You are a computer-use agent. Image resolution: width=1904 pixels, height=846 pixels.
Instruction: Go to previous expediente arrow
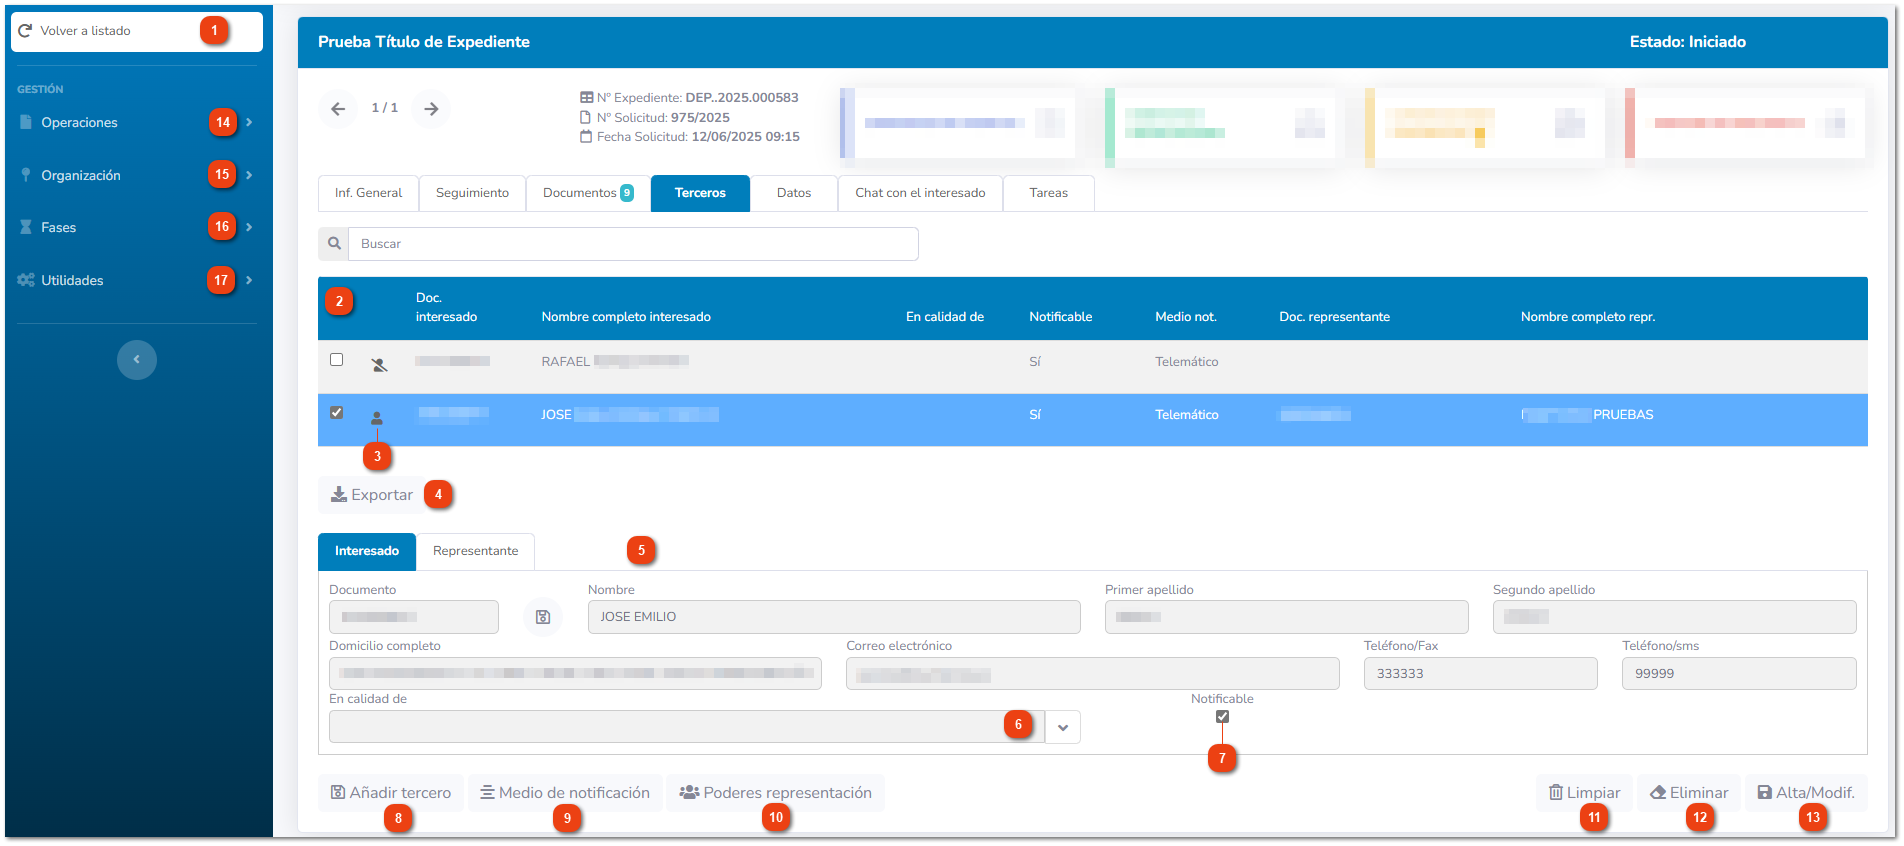point(338,108)
